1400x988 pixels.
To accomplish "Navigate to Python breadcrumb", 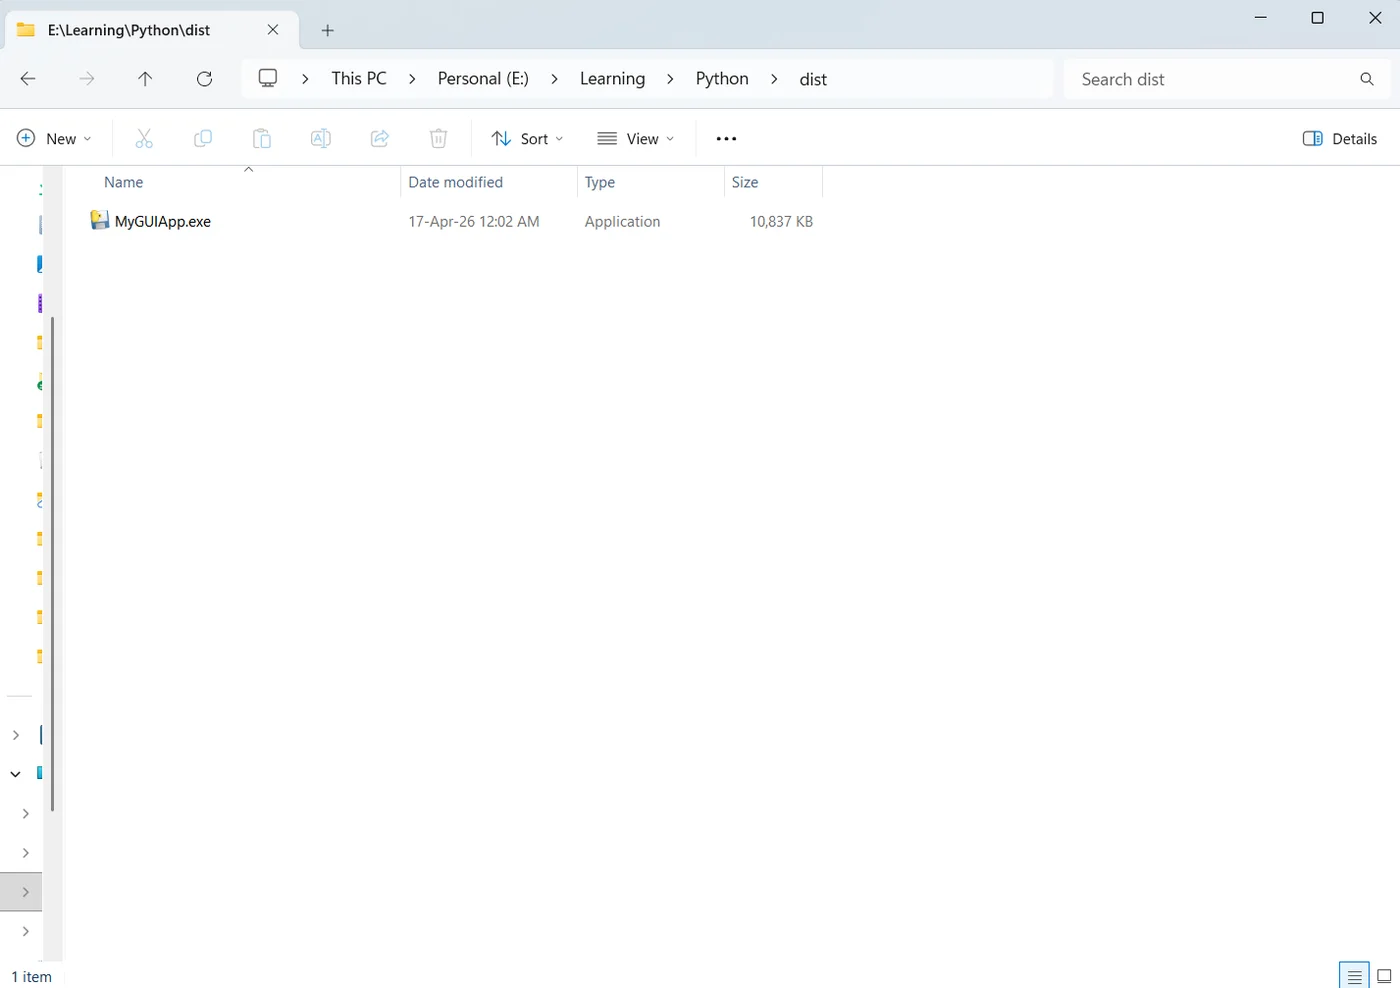I will pyautogui.click(x=722, y=79).
